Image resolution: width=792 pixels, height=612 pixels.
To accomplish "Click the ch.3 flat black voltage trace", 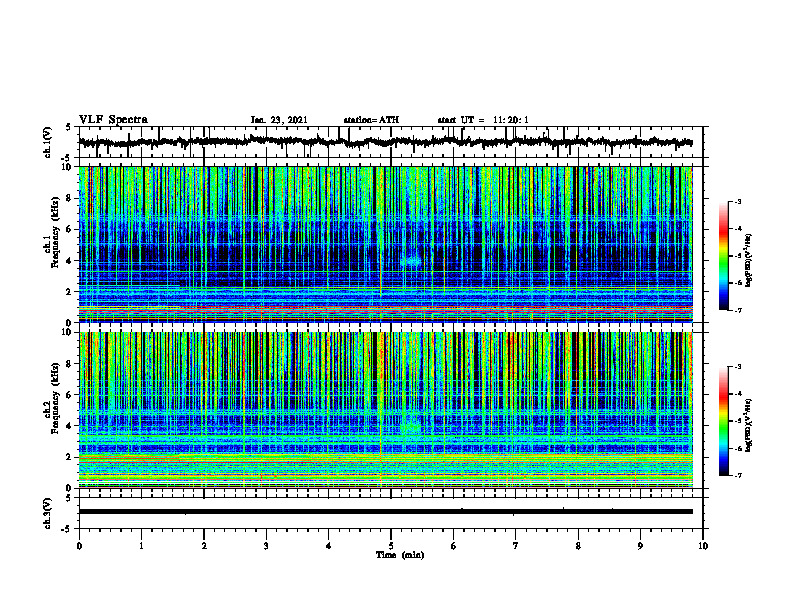I will point(386,512).
